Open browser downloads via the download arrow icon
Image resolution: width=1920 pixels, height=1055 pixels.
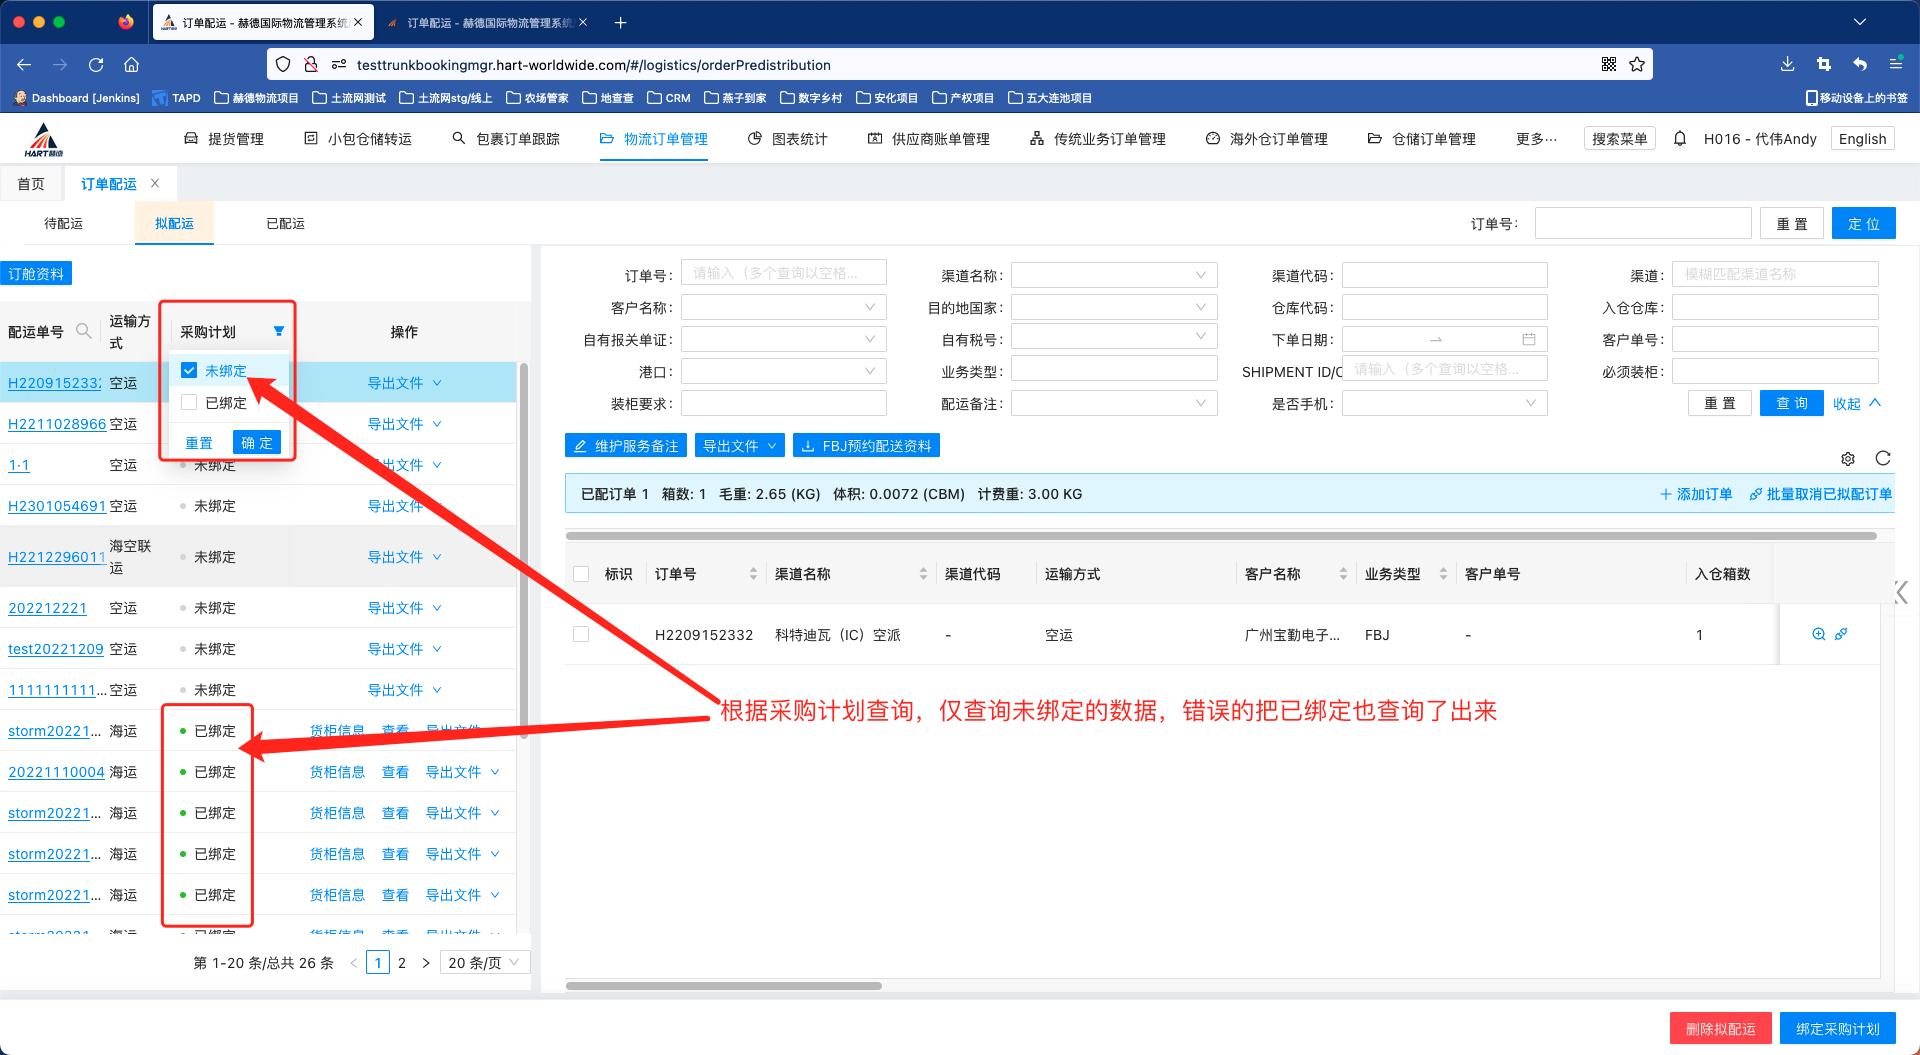[x=1787, y=64]
